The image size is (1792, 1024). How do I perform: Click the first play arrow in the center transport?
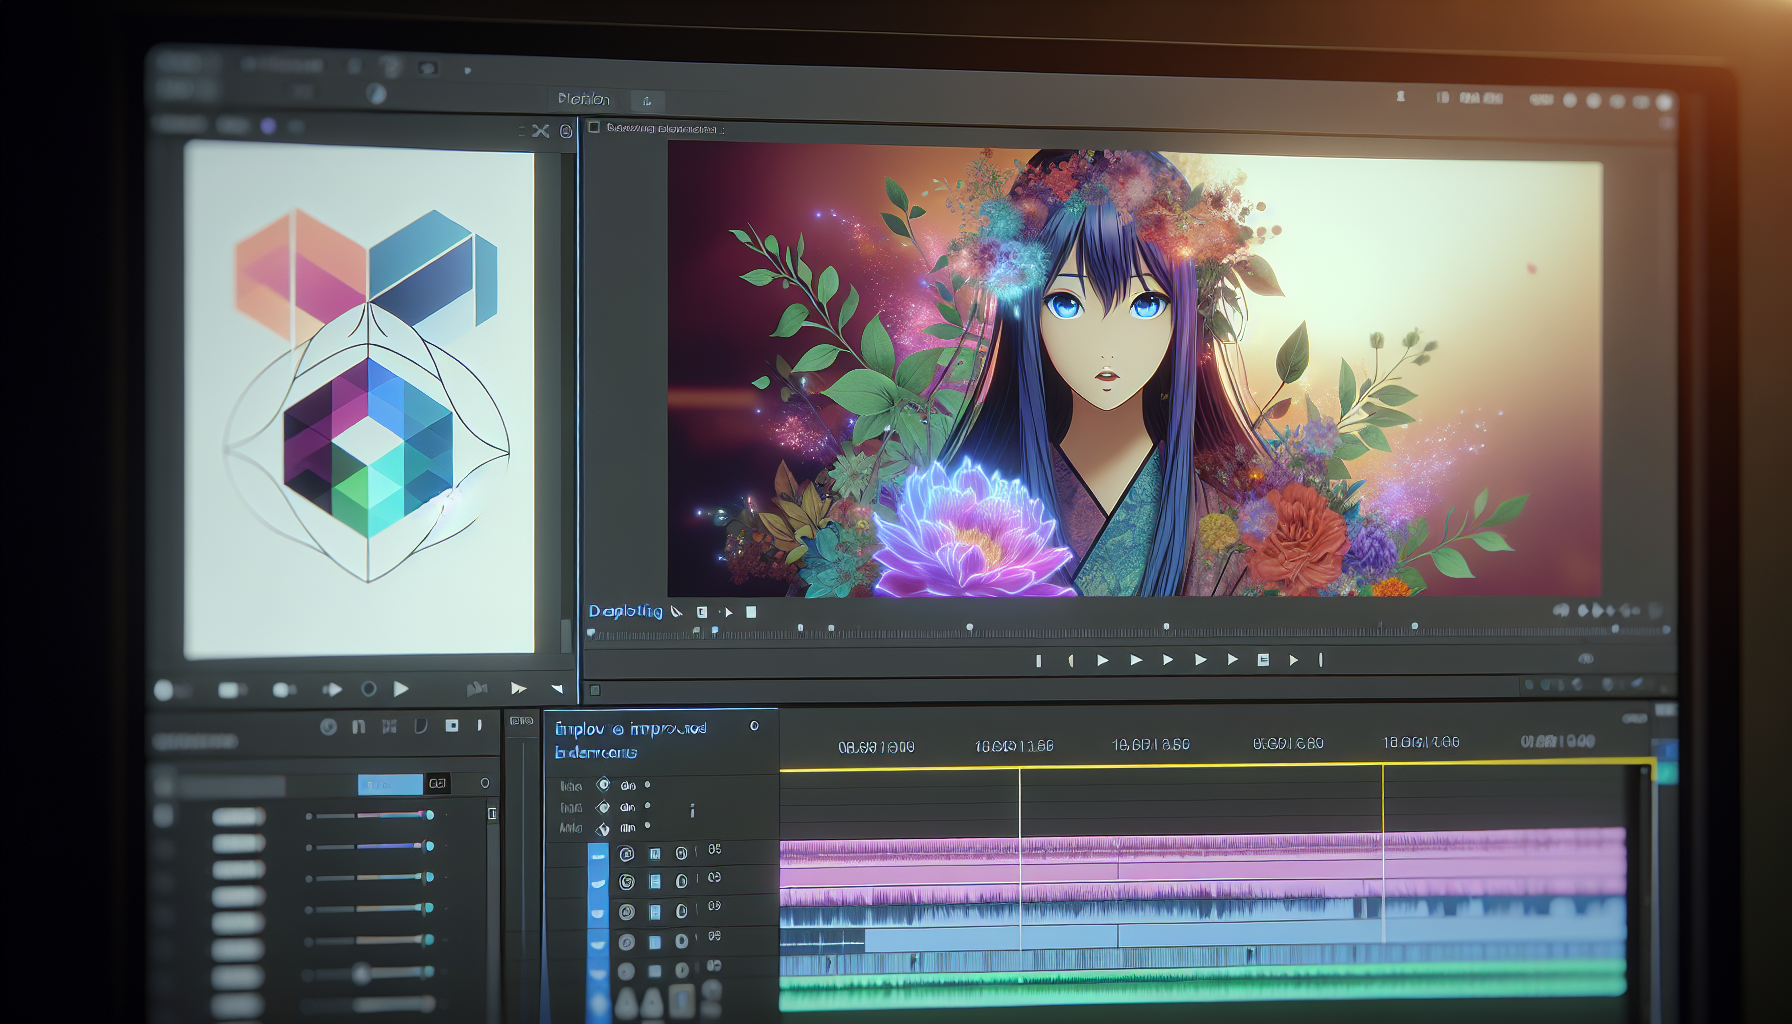1103,660
